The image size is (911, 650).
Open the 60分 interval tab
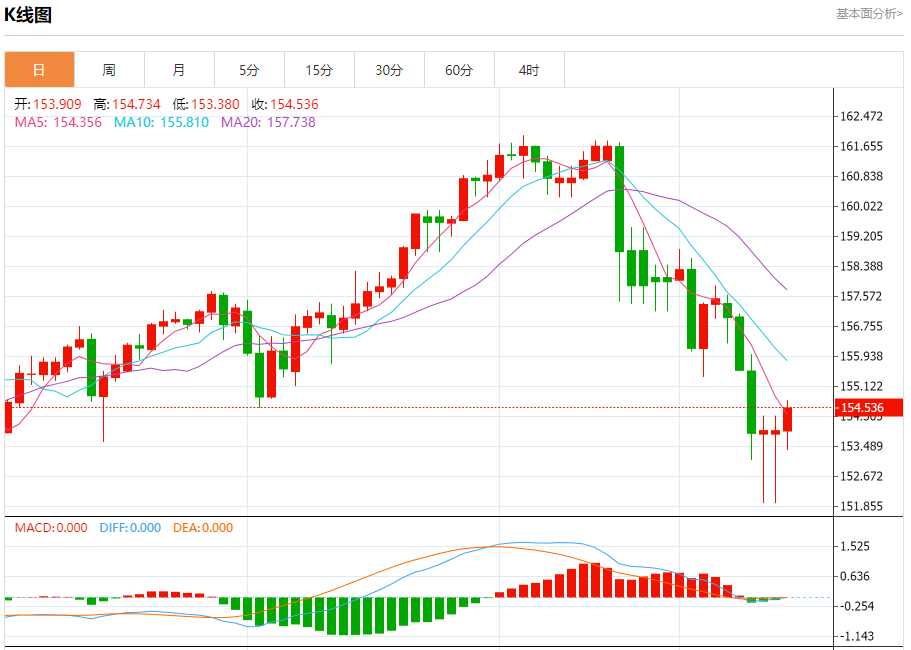pos(460,70)
